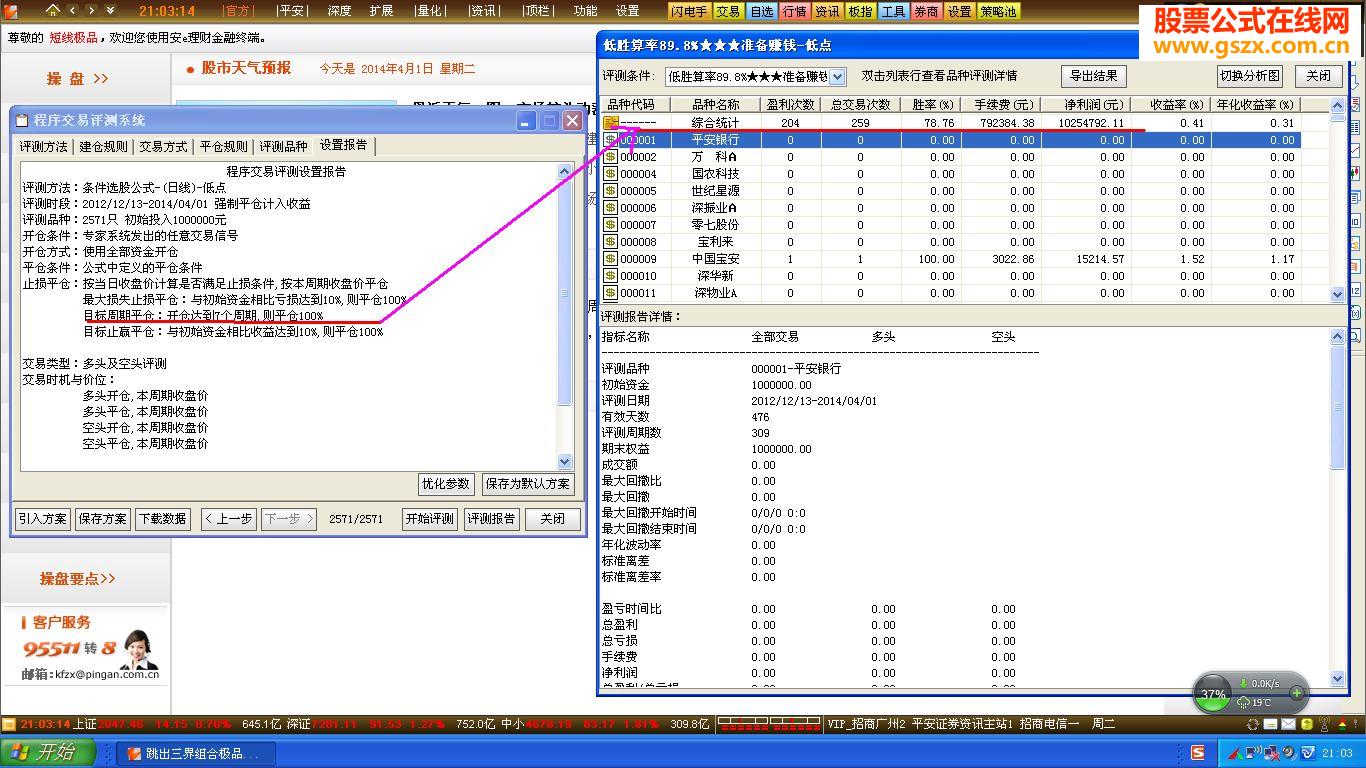Click the 程序交易评测系统 window title icon
Viewport: 1366px width, 768px height.
(22, 120)
